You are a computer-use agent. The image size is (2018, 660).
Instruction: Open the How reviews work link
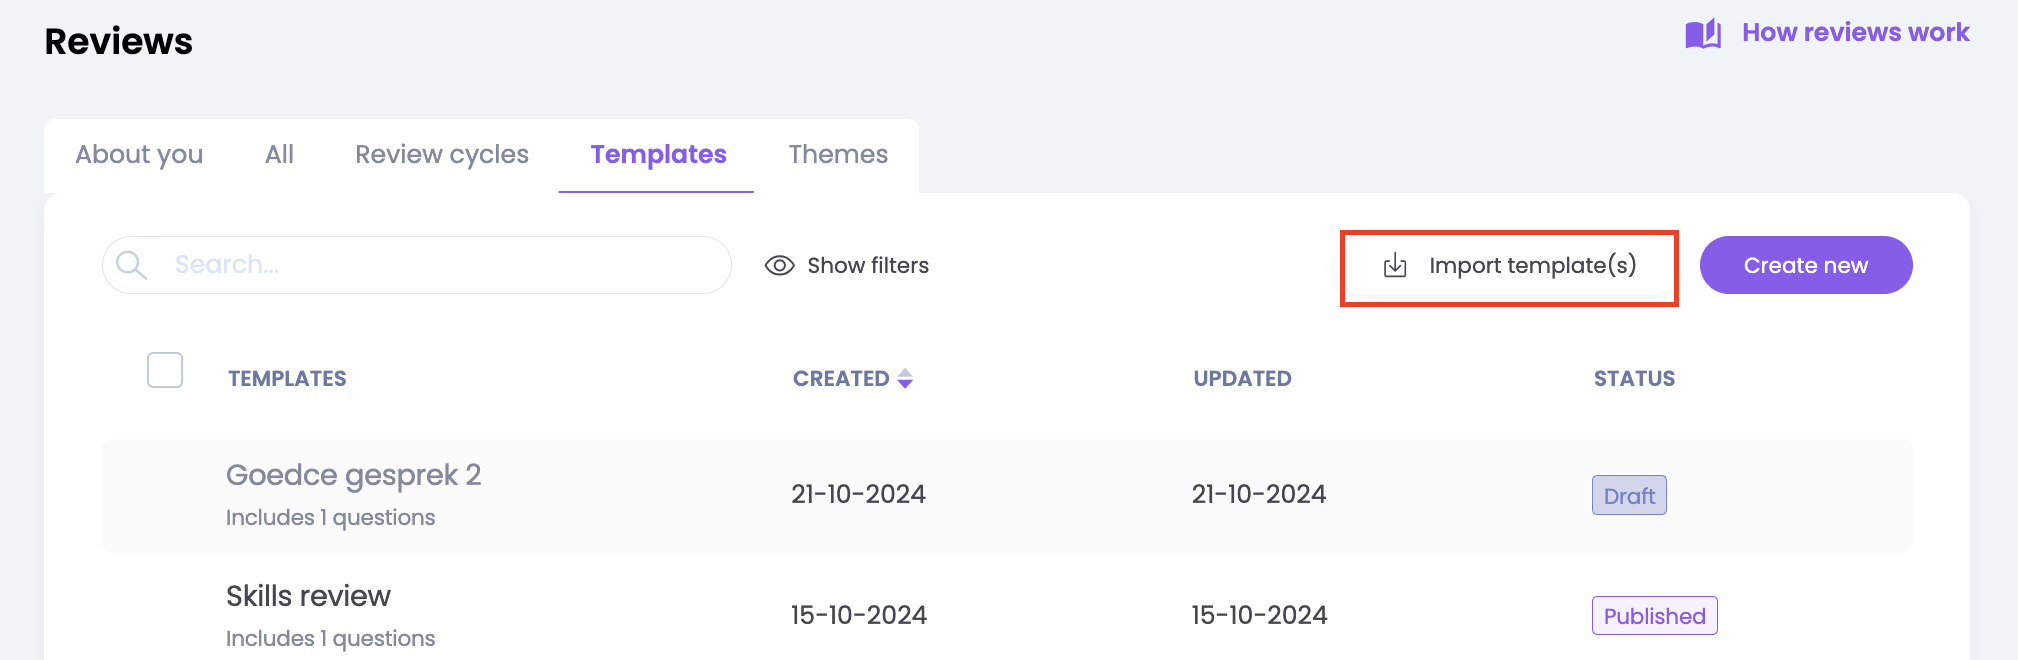pyautogui.click(x=1855, y=33)
